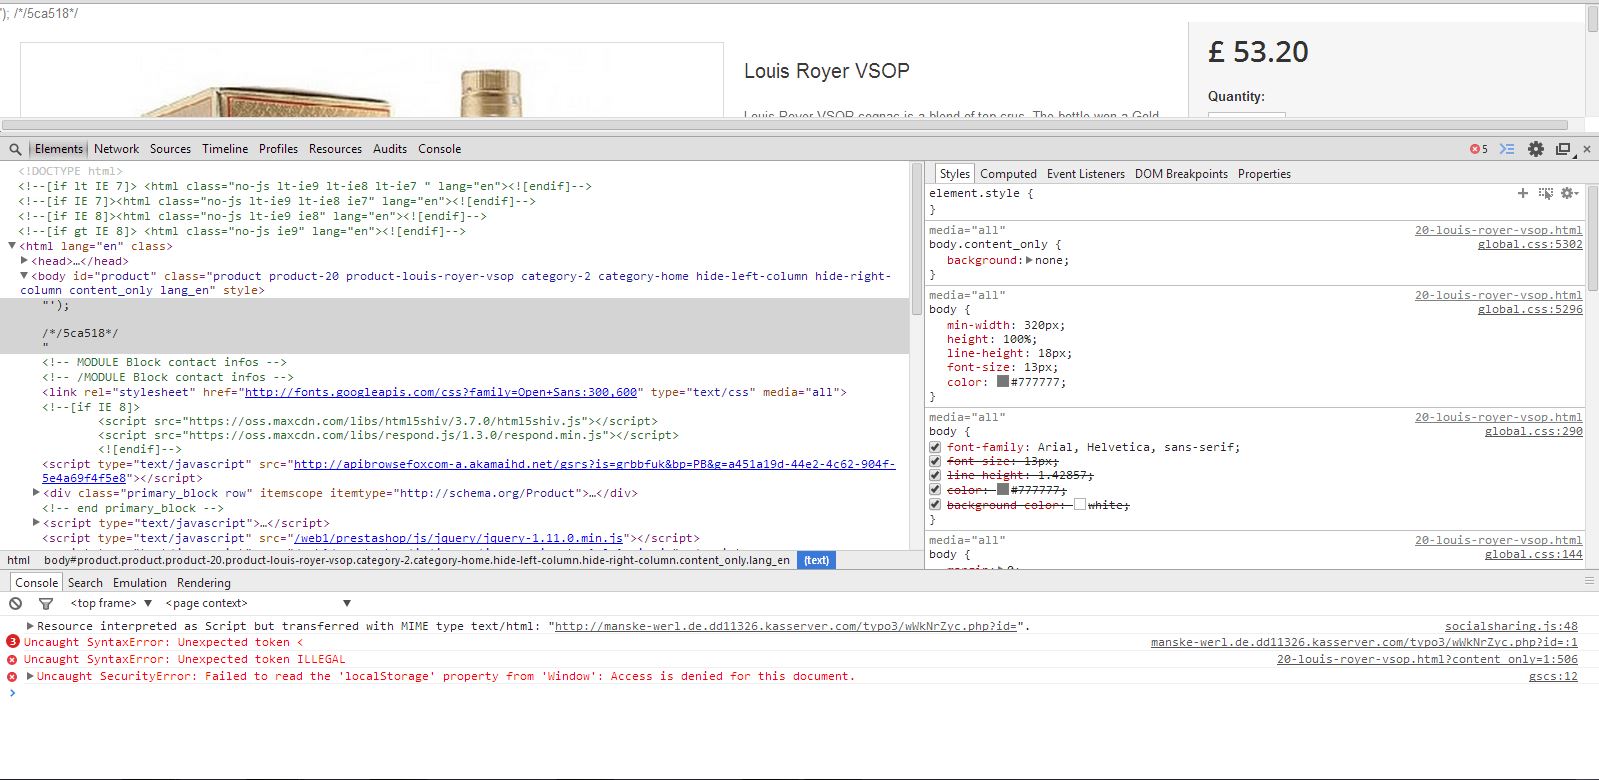1599x780 pixels.
Task: Click the red error count indicator
Action: pyautogui.click(x=1478, y=149)
